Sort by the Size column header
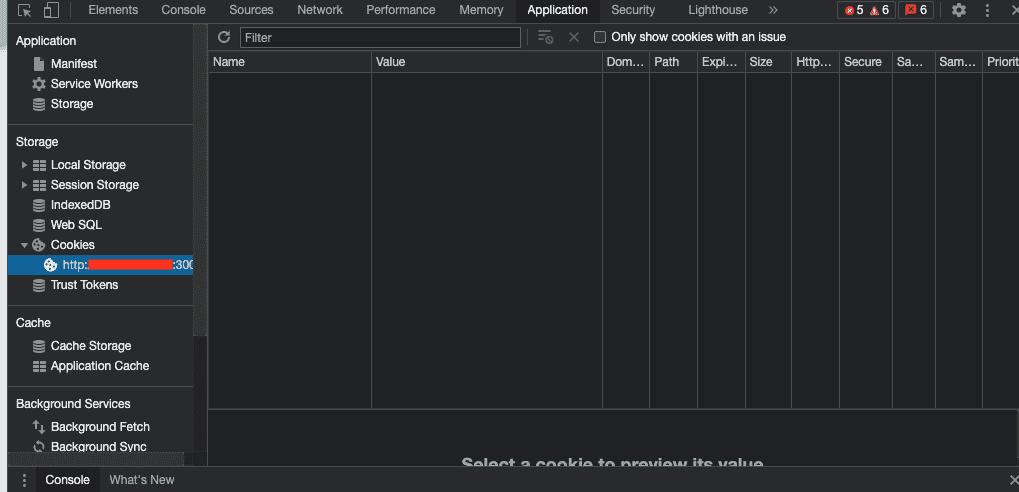Viewport: 1019px width, 492px height. pos(768,62)
